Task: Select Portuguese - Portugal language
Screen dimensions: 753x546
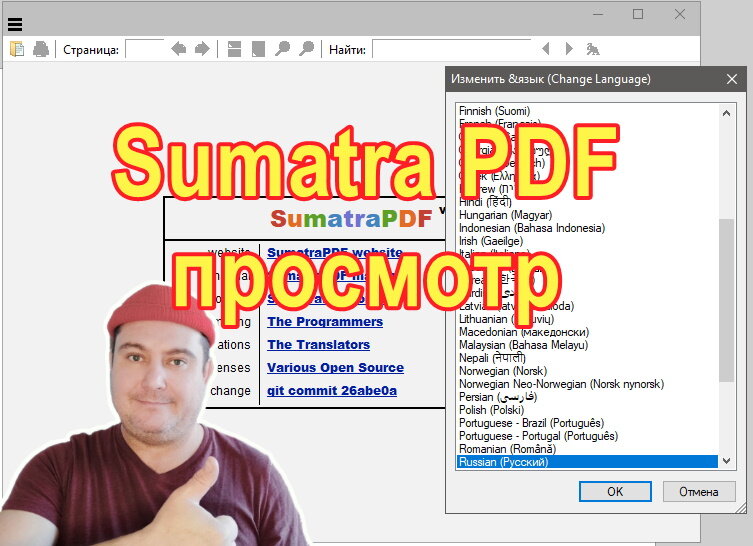Action: tap(587, 436)
